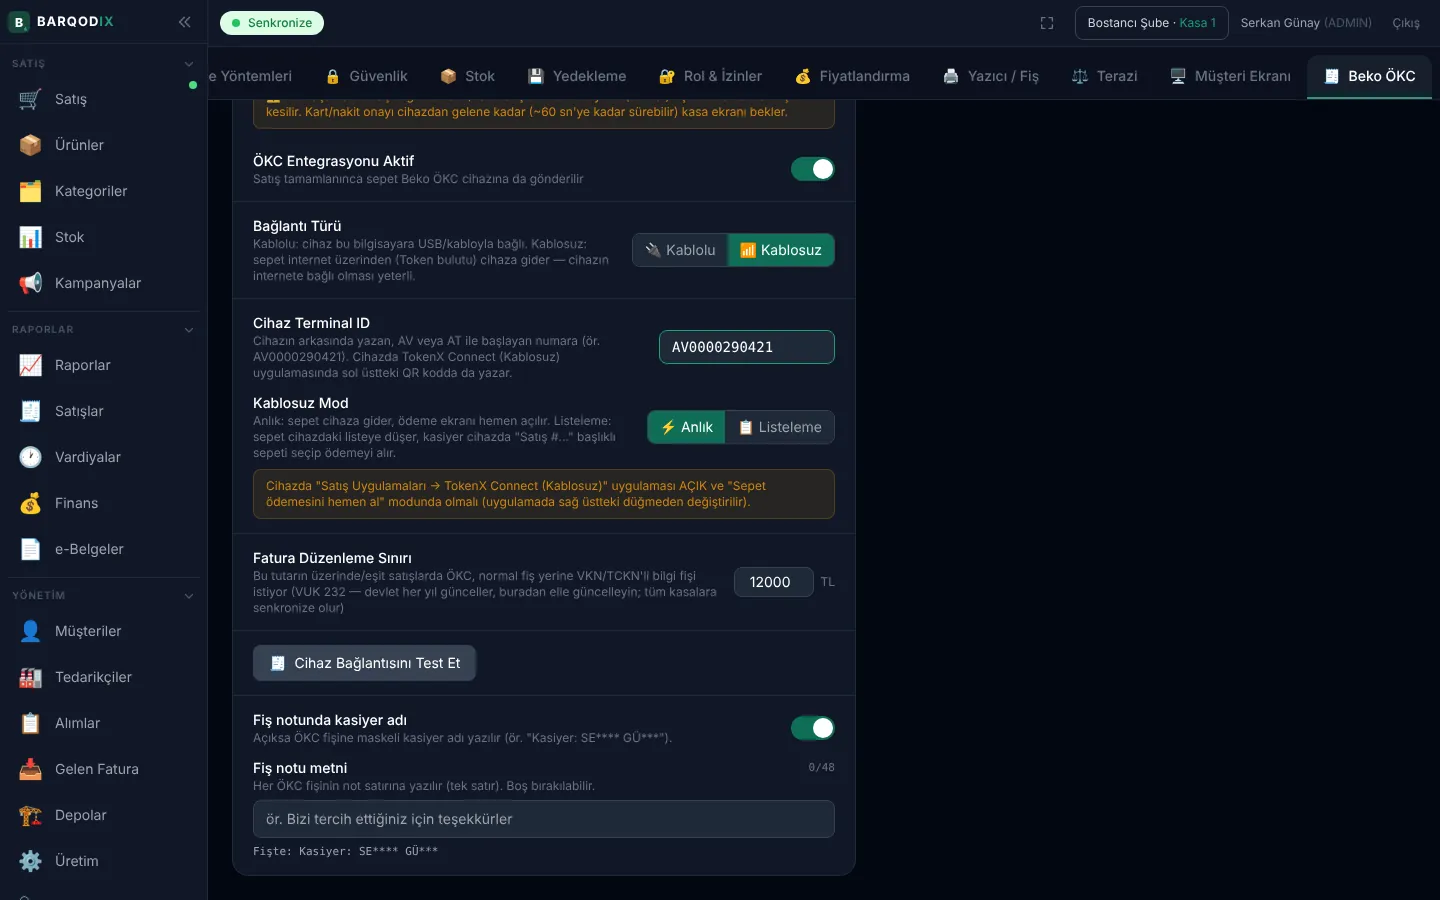Image resolution: width=1440 pixels, height=900 pixels.
Task: Open Satışlar receipt icon
Action: (31, 411)
